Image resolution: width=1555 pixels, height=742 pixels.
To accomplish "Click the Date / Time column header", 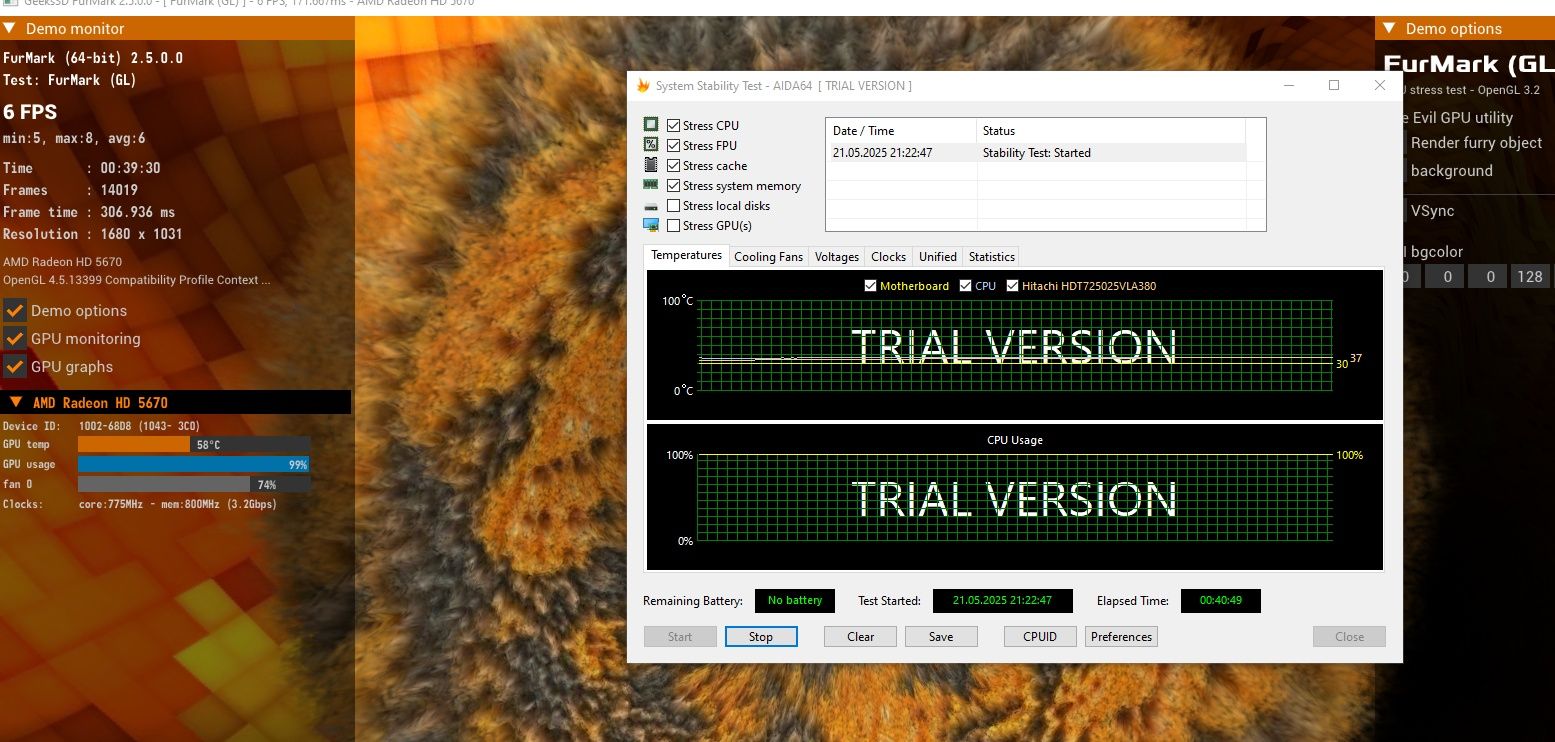I will (901, 131).
